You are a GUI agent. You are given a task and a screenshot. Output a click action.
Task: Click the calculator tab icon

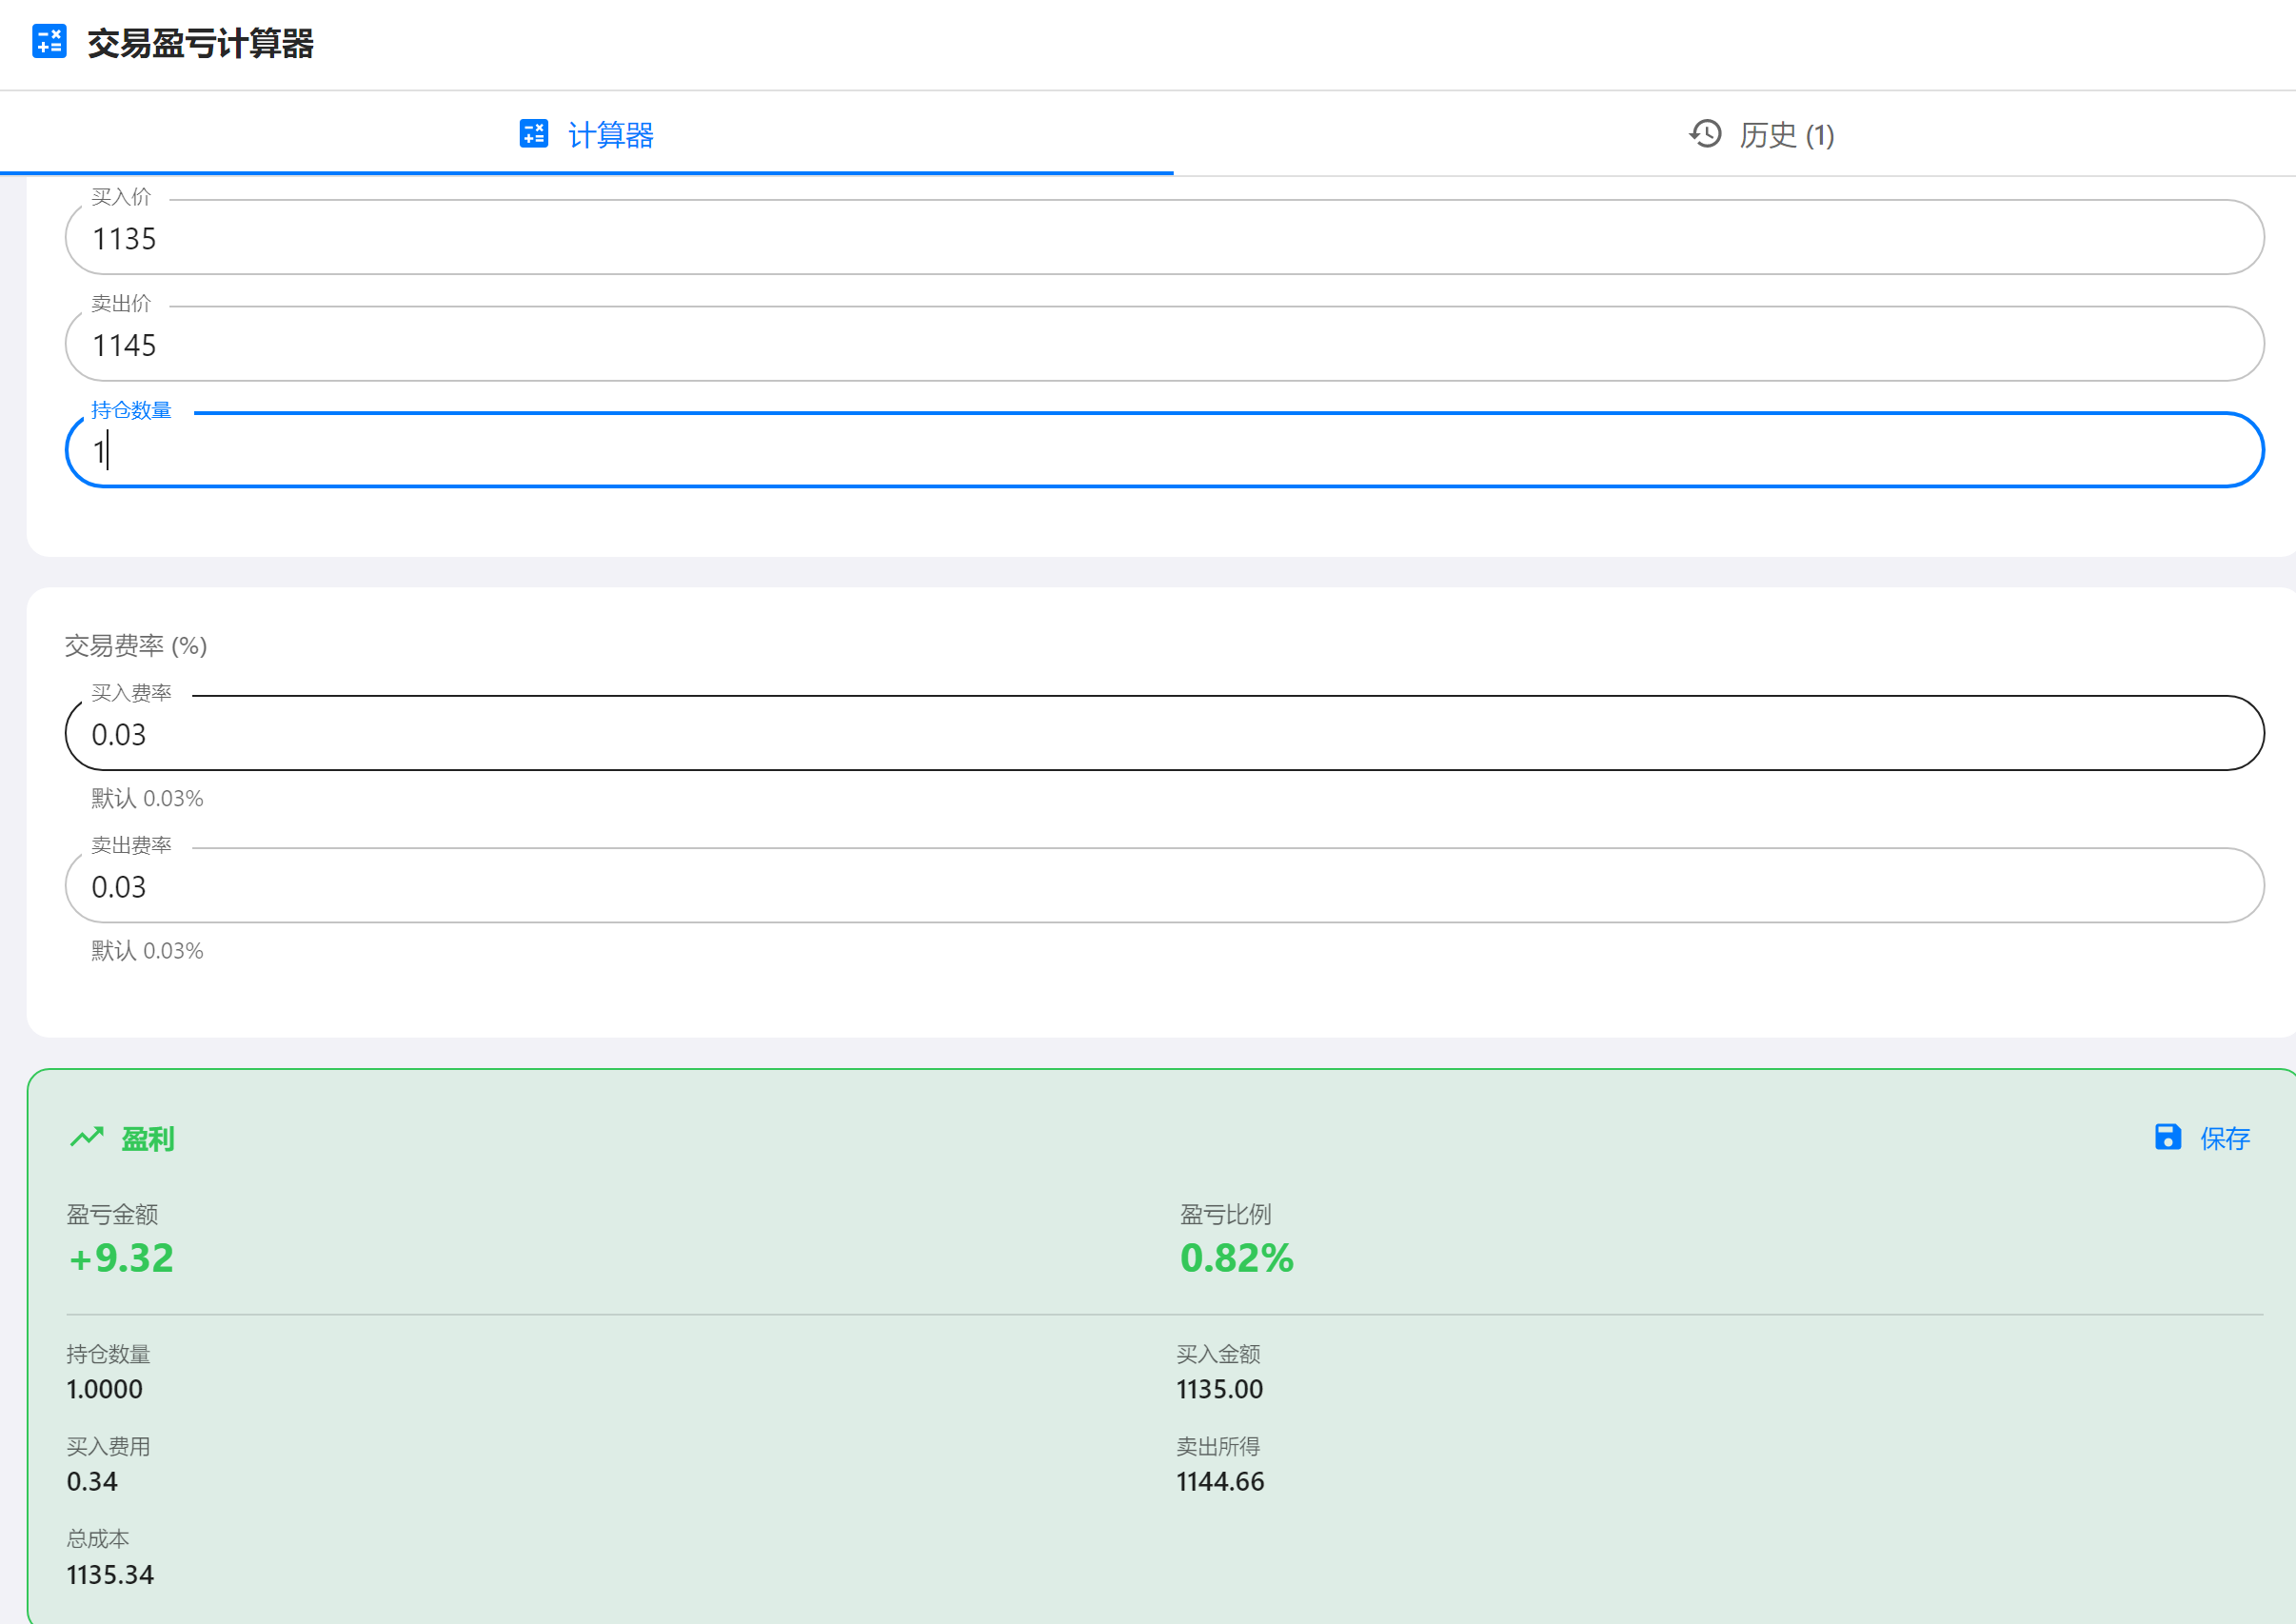click(533, 133)
